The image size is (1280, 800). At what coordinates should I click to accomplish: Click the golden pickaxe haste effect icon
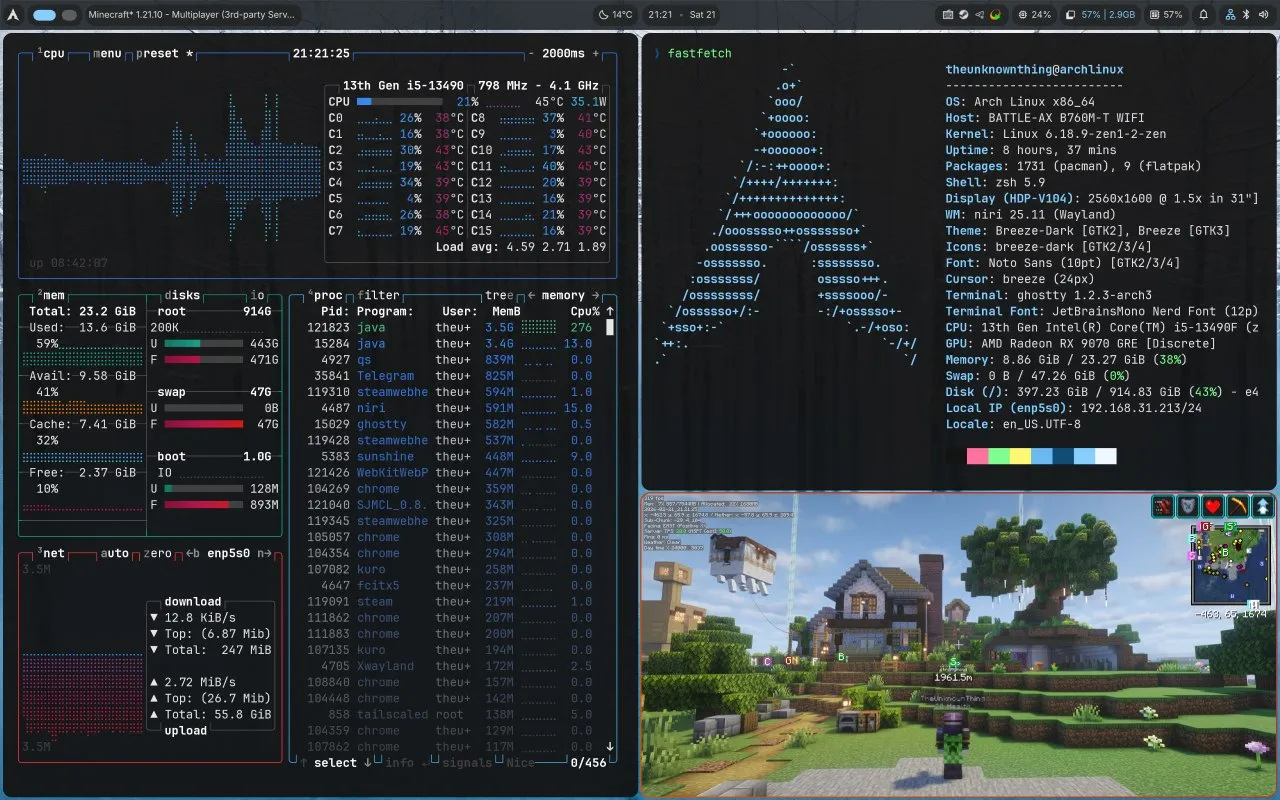click(1238, 506)
